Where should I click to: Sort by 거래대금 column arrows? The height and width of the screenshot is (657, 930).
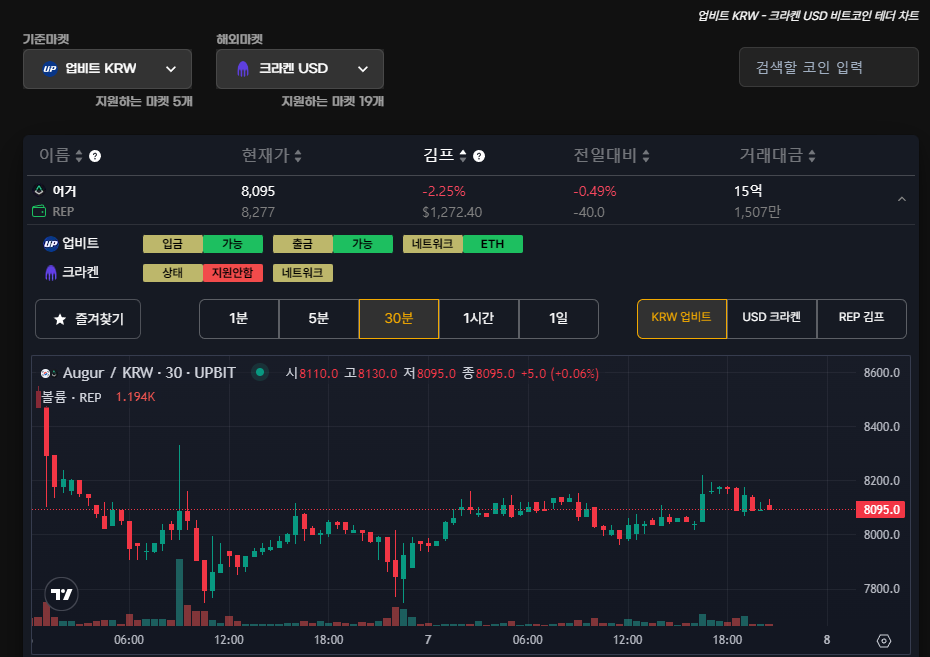click(x=811, y=156)
